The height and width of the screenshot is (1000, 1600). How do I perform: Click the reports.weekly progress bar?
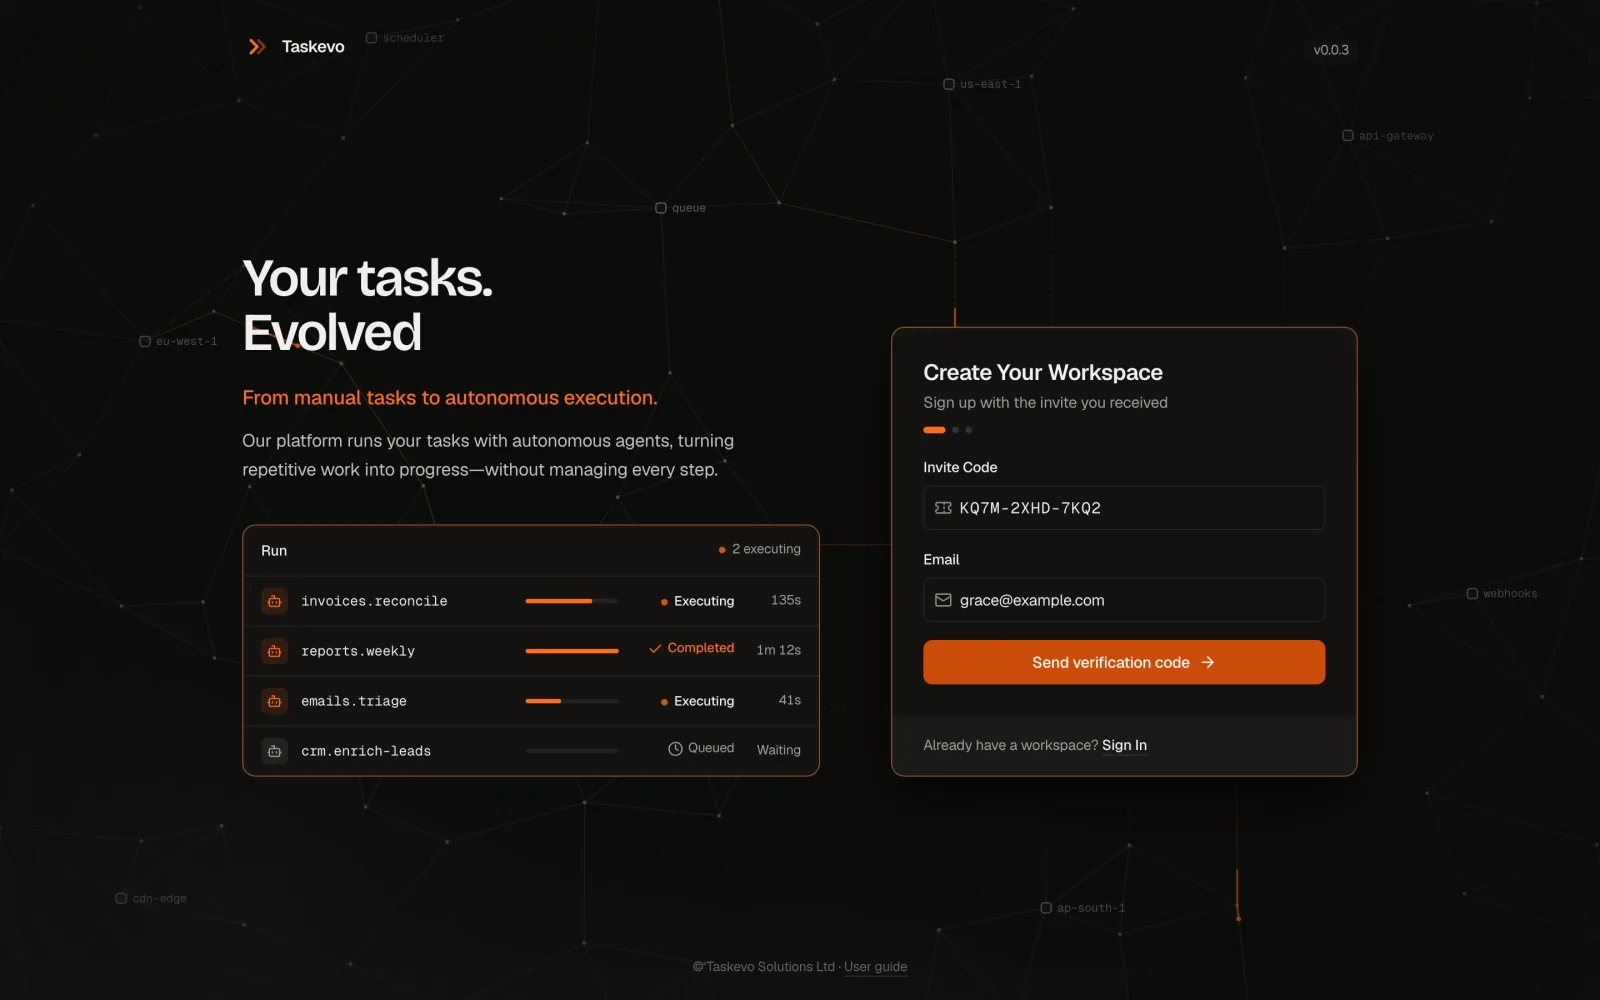(572, 651)
